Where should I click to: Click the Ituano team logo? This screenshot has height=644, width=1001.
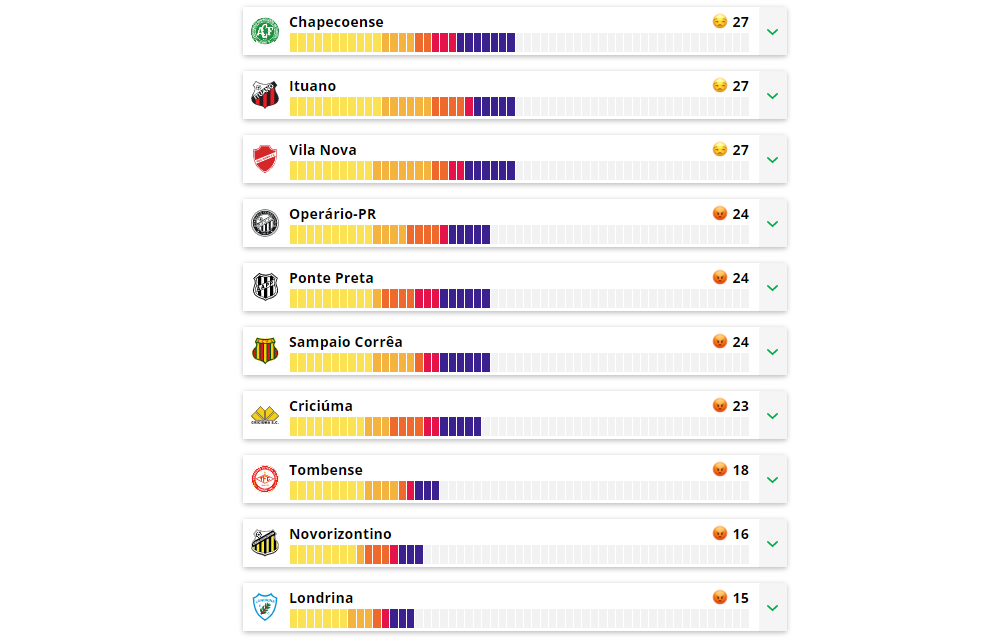pos(265,95)
